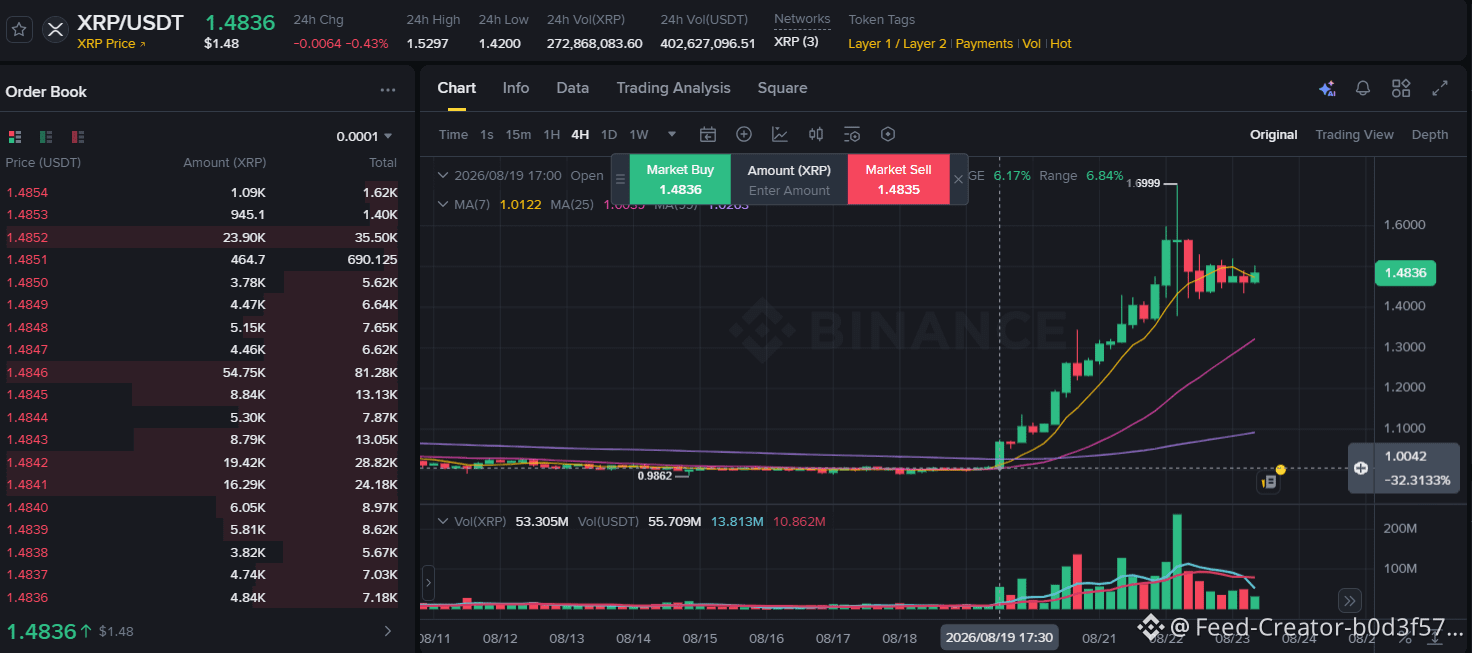The height and width of the screenshot is (653, 1472).
Task: Open the news note marker on chart
Action: (1270, 482)
